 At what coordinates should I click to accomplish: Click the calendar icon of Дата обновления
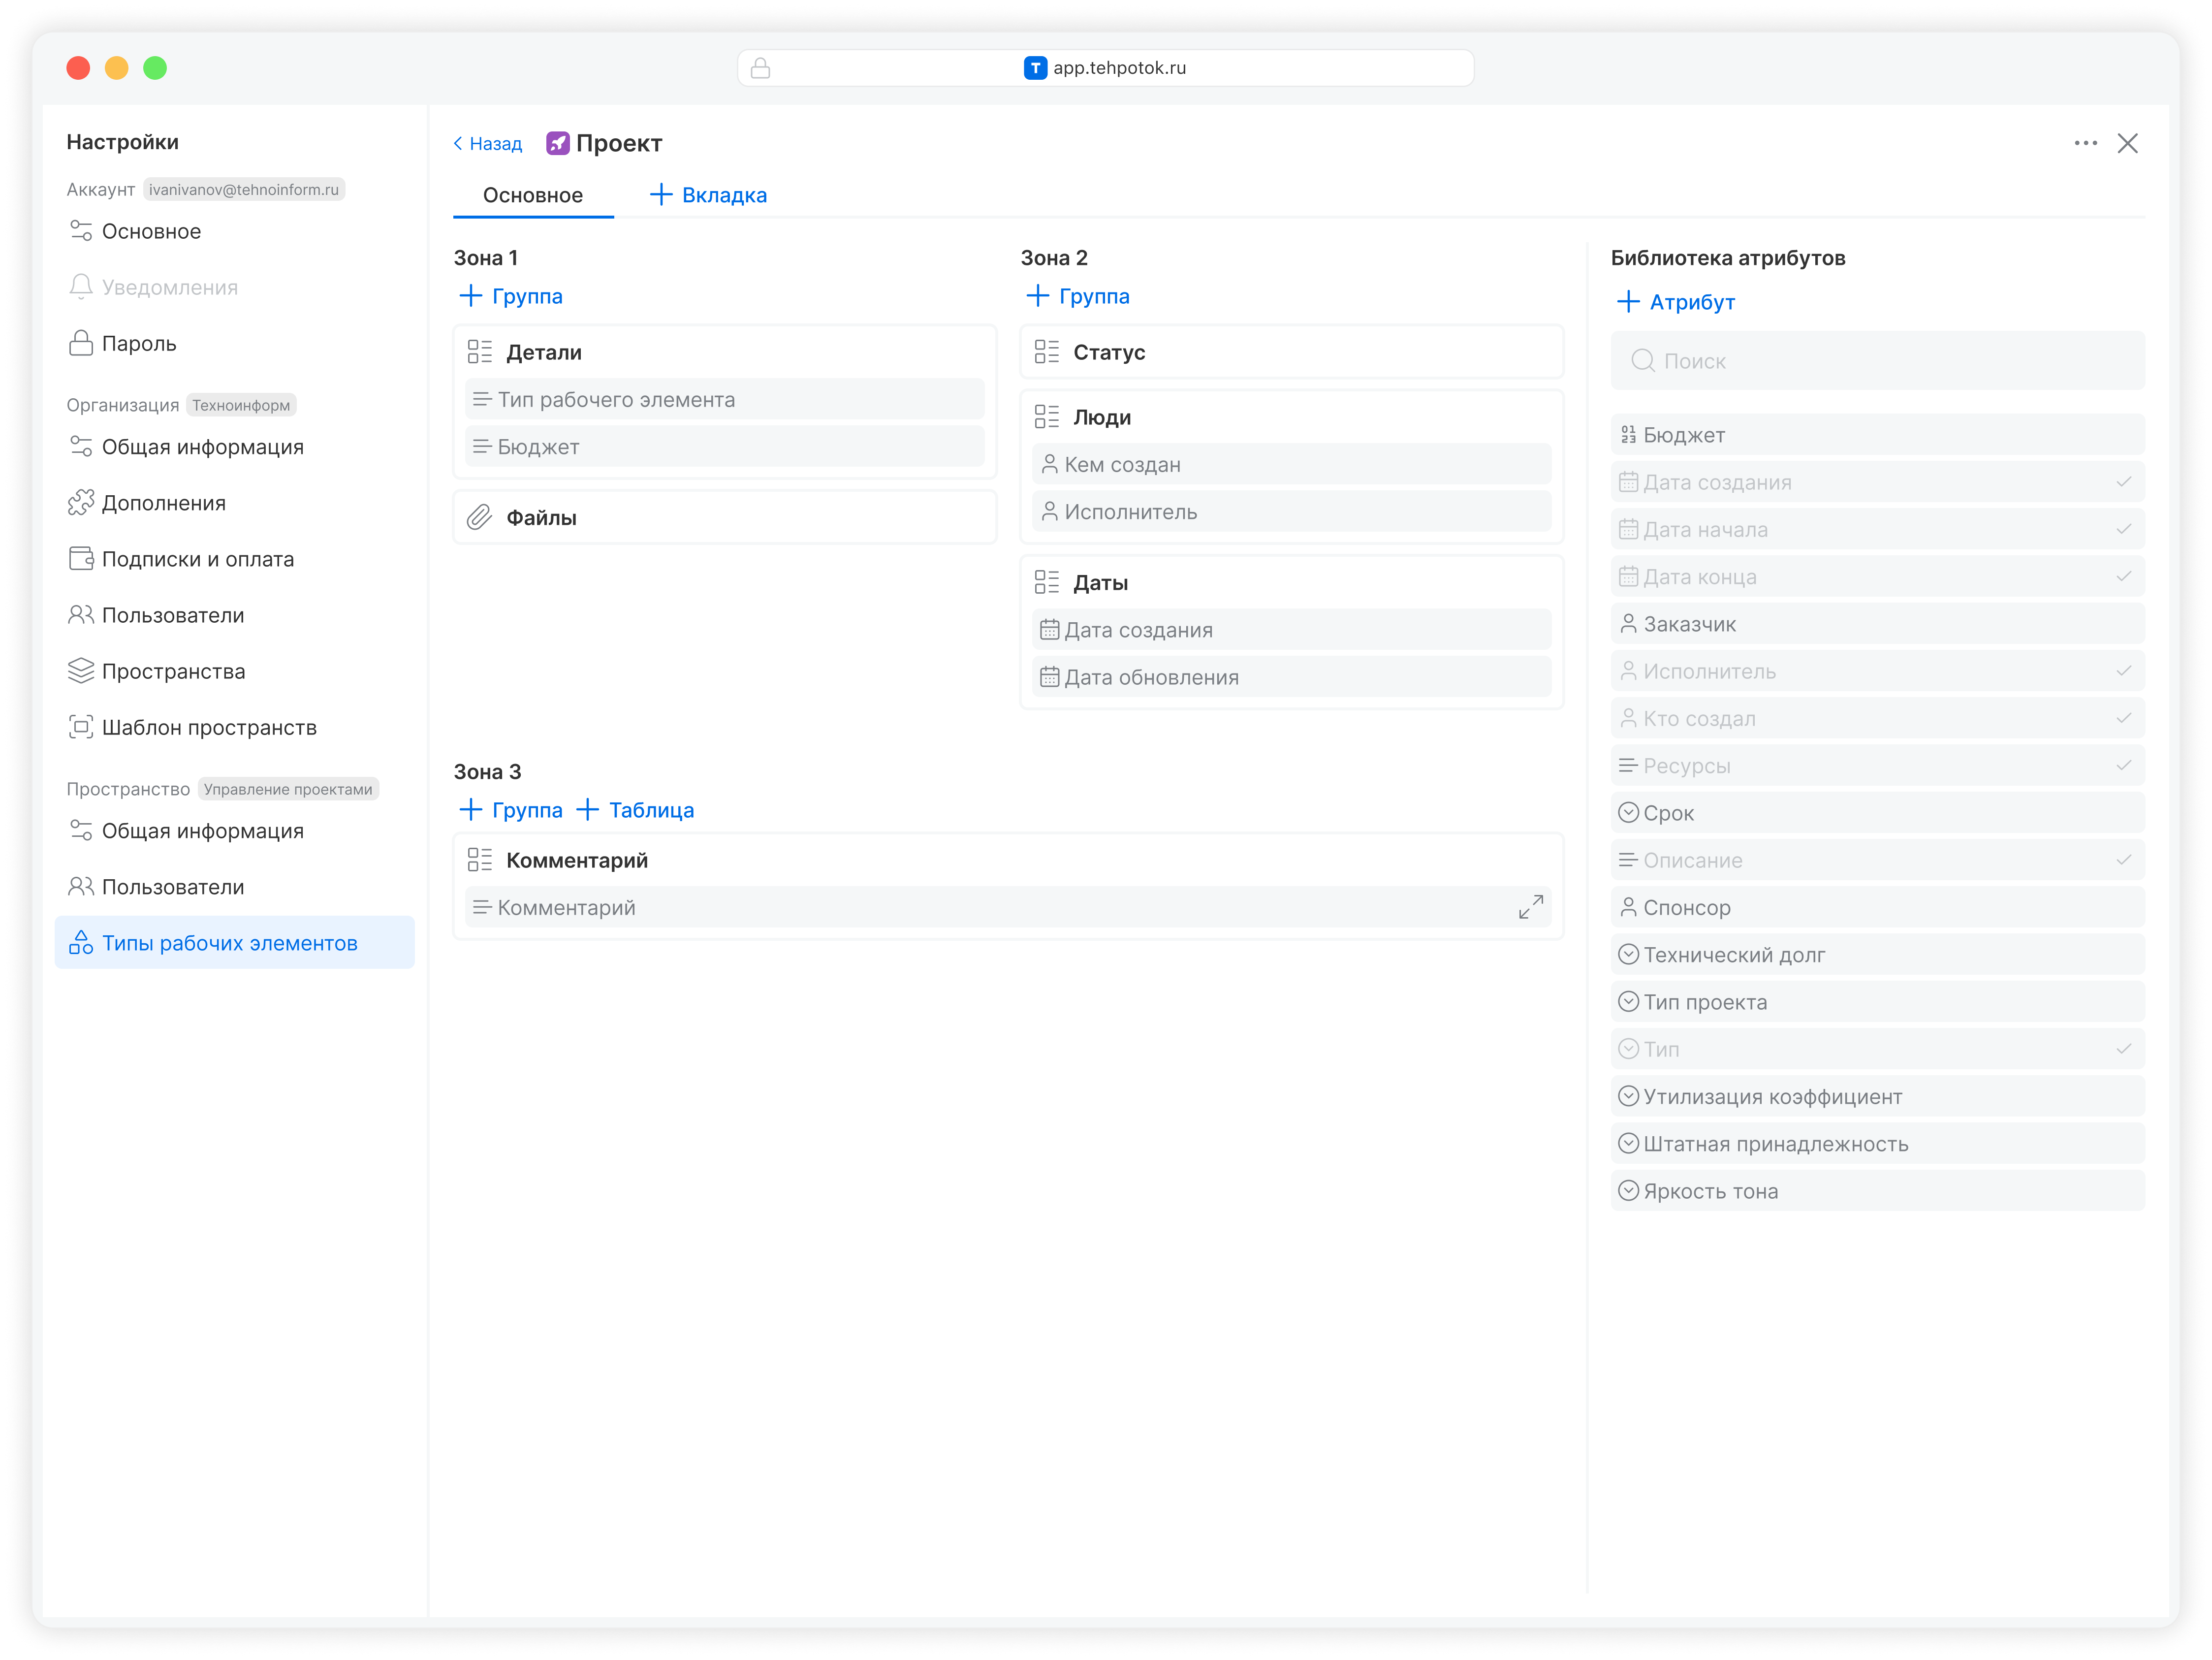[1048, 677]
